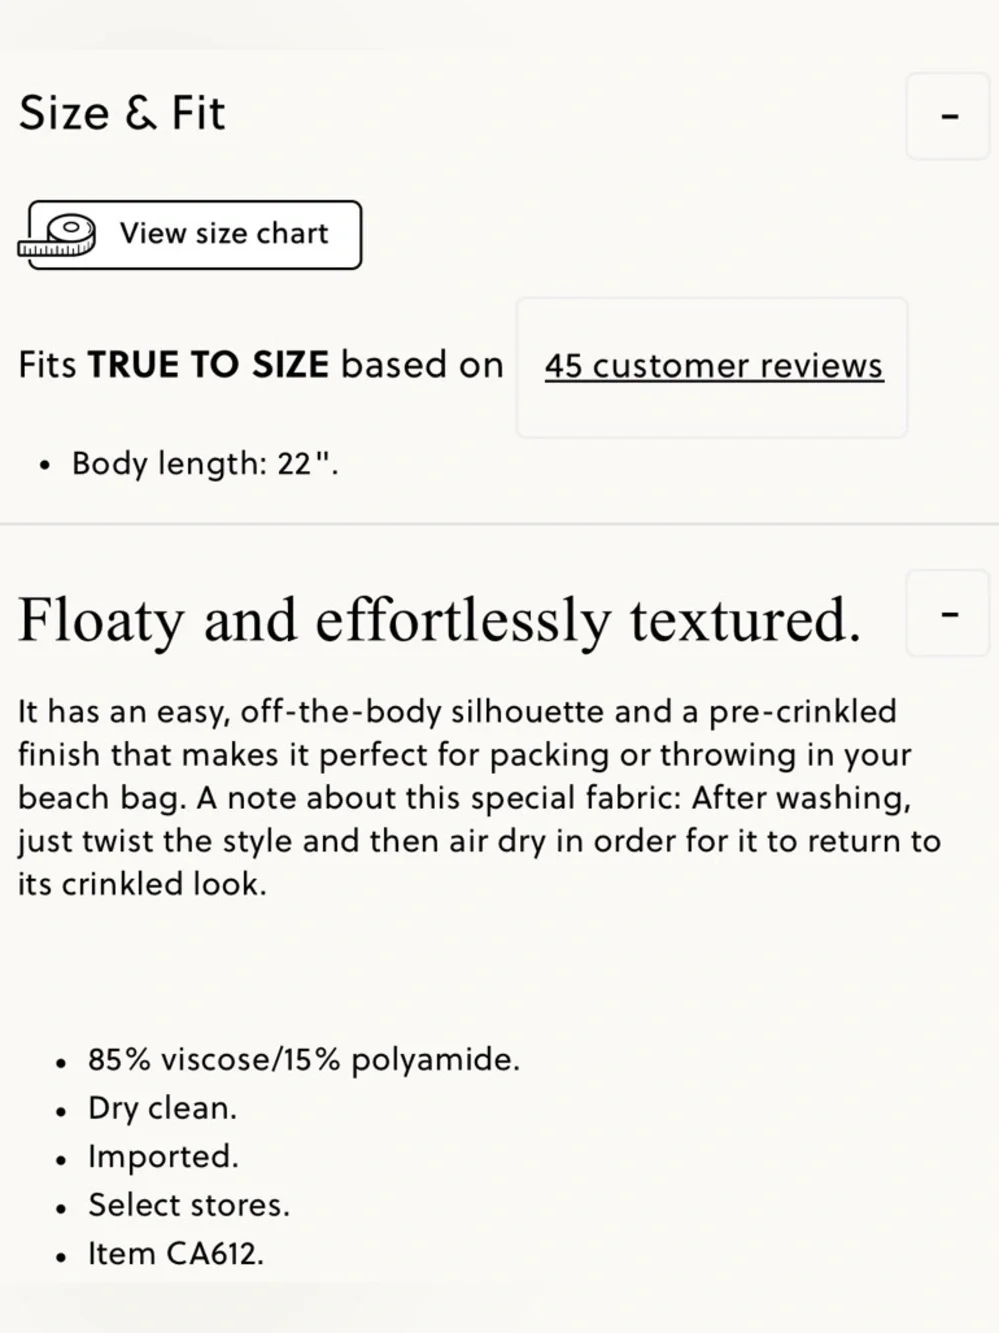Select the Body length 22" bullet
This screenshot has width=999, height=1333.
[x=205, y=464]
